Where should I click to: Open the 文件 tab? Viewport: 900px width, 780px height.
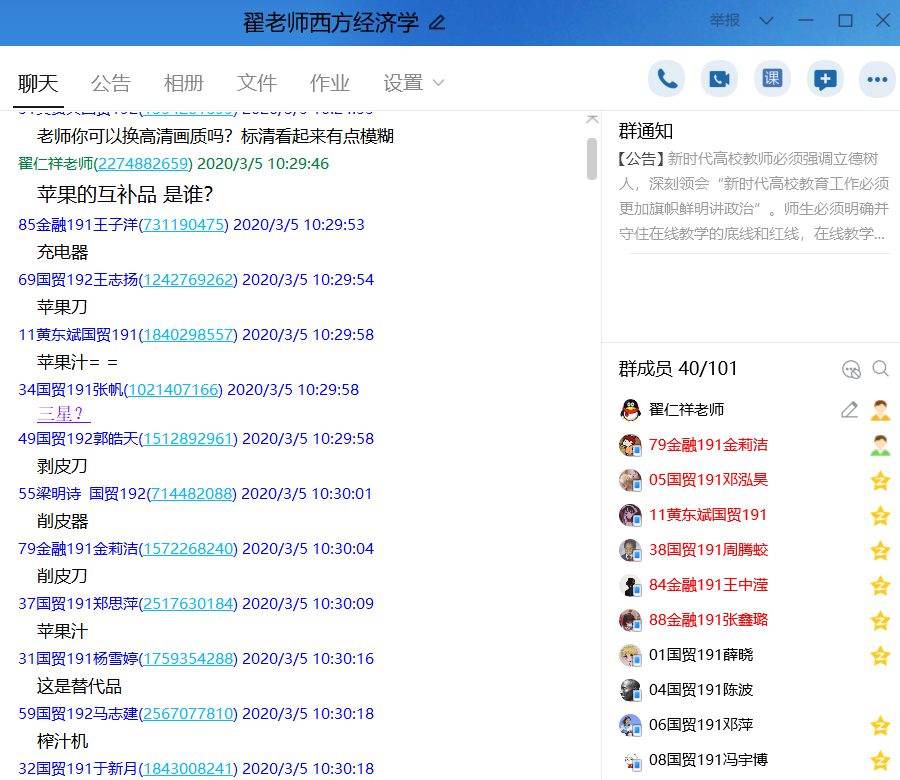(x=257, y=83)
